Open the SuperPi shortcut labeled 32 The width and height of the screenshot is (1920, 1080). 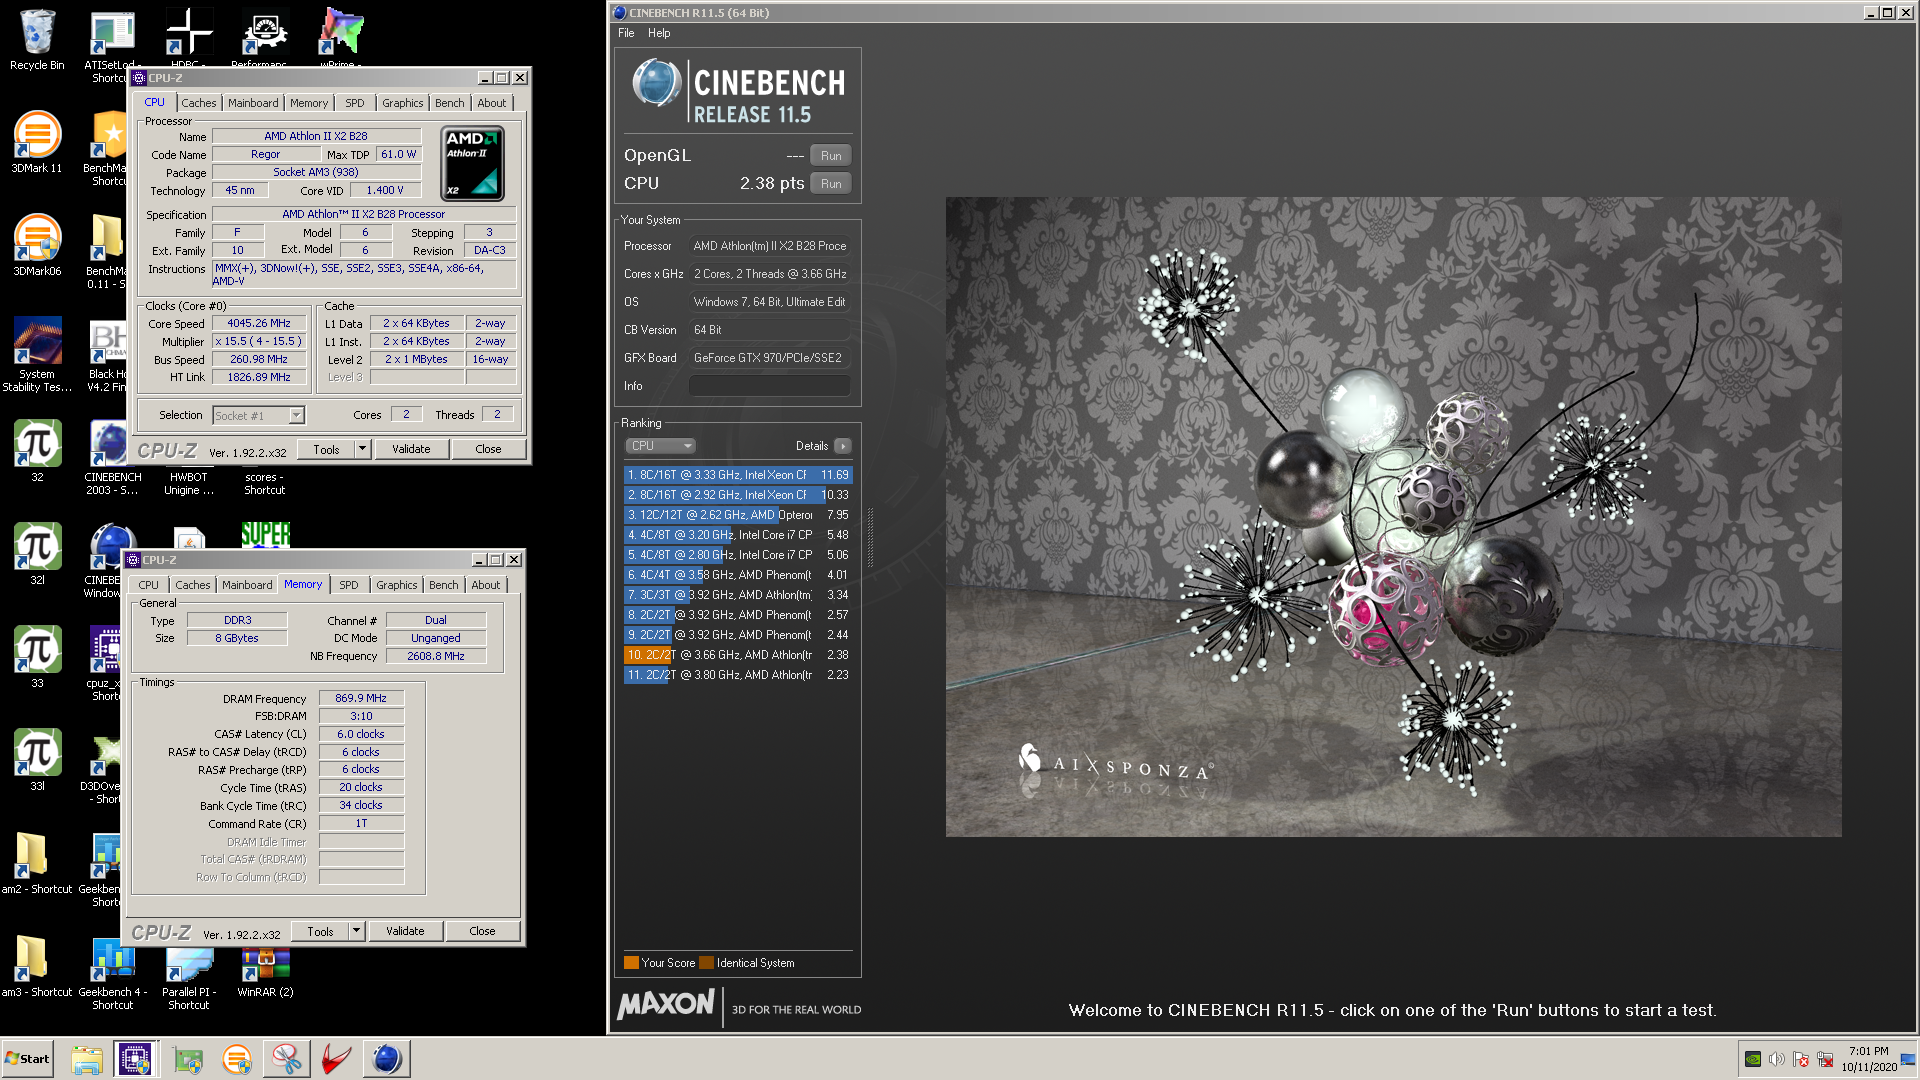37,451
